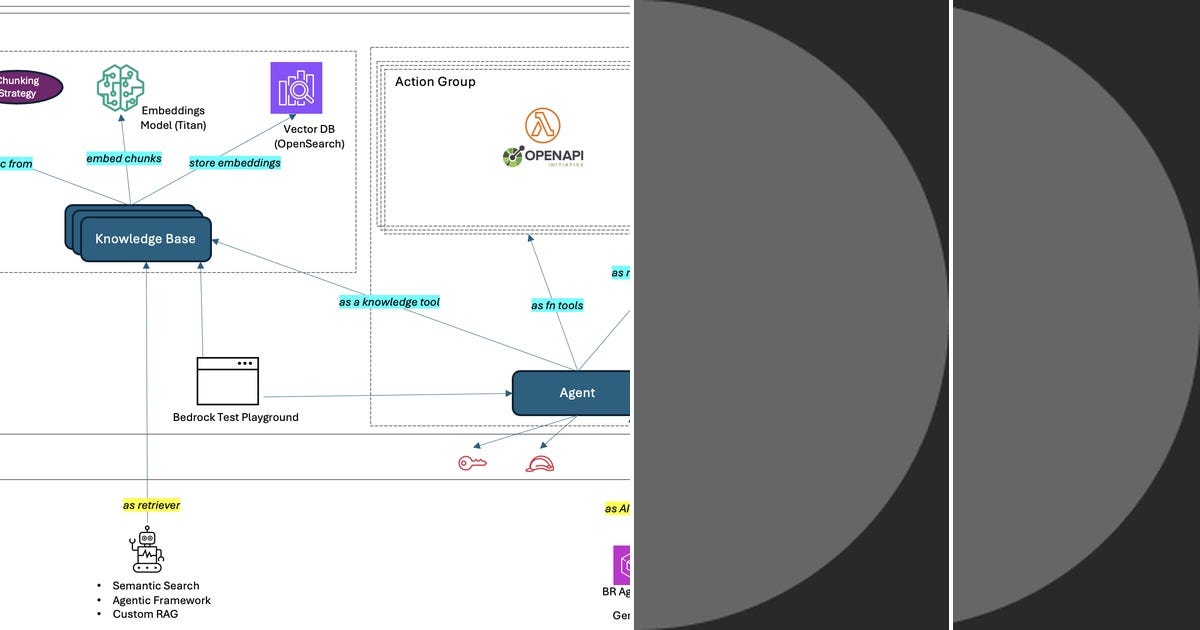Select the Action Group heading text

435,81
